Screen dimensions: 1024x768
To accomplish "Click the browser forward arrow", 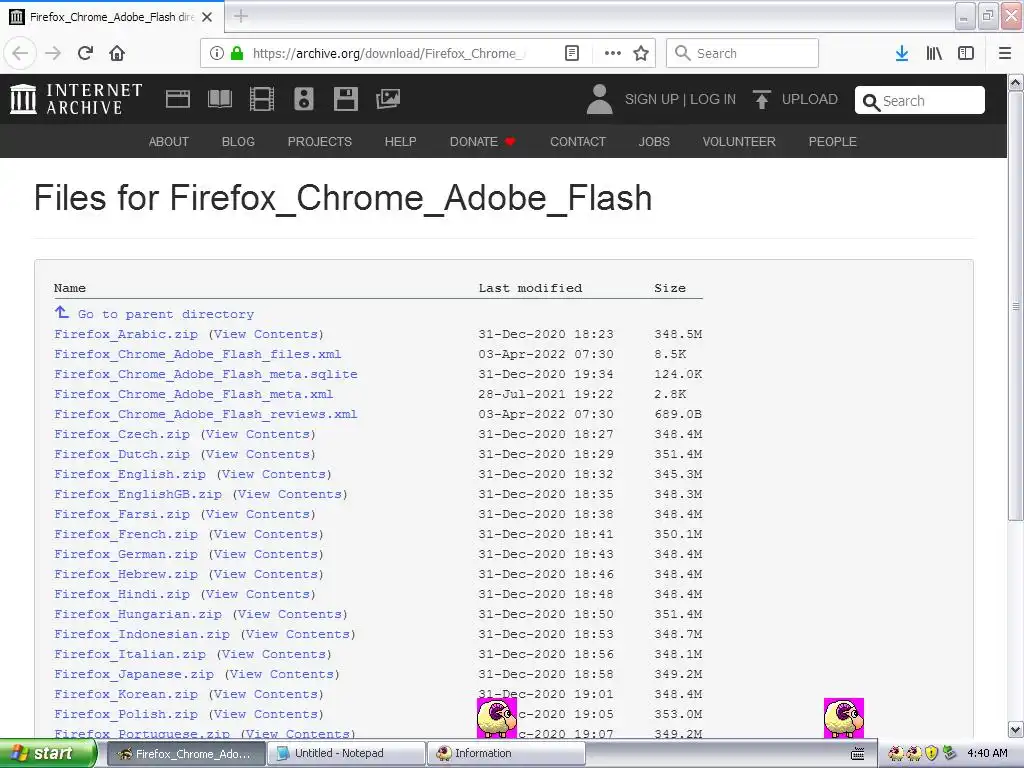I will (x=52, y=54).
